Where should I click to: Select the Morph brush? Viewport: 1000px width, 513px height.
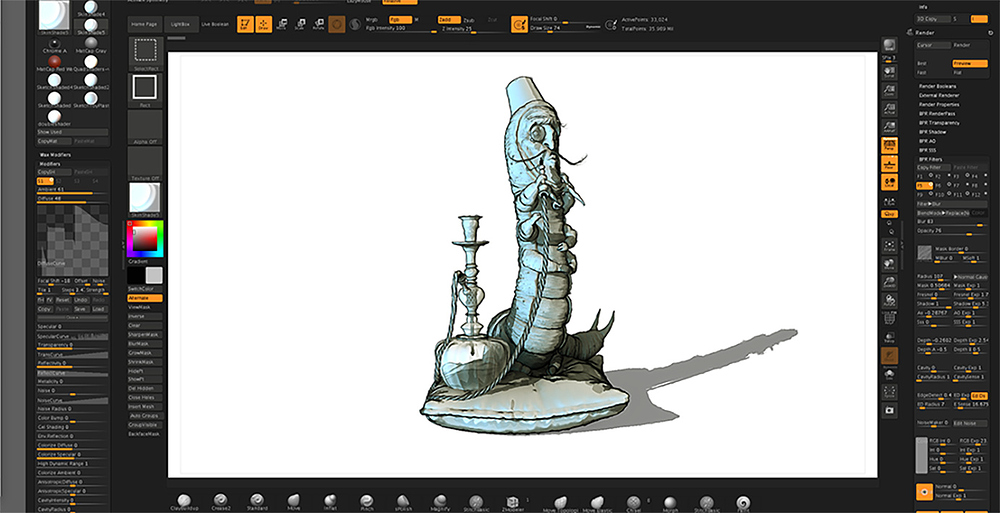(x=670, y=502)
